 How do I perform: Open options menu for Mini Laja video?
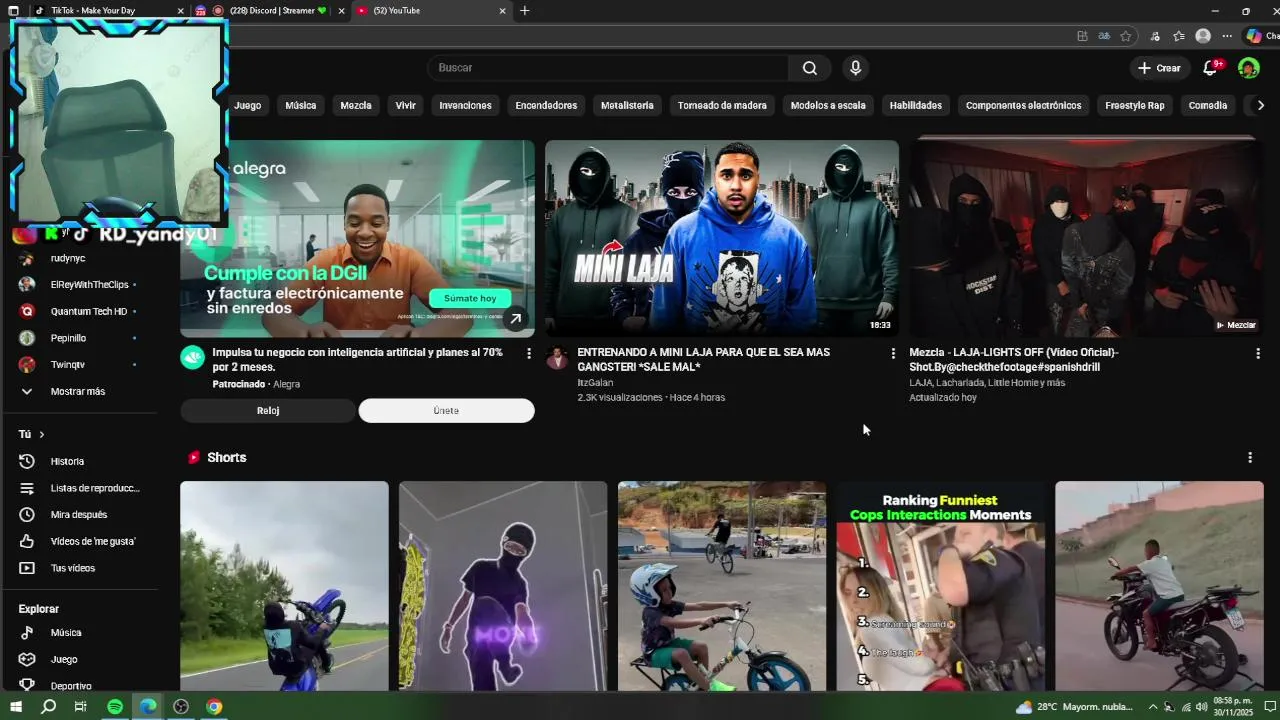click(x=893, y=353)
